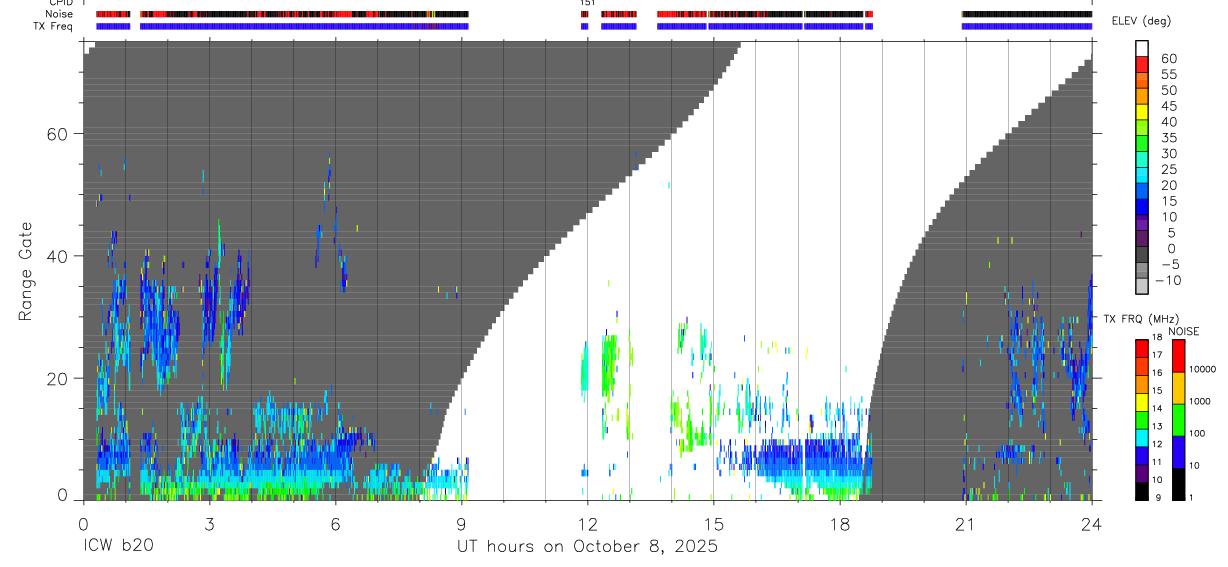Click the '35' label on ELEV bar
This screenshot has height=567, width=1228.
pyautogui.click(x=1168, y=138)
